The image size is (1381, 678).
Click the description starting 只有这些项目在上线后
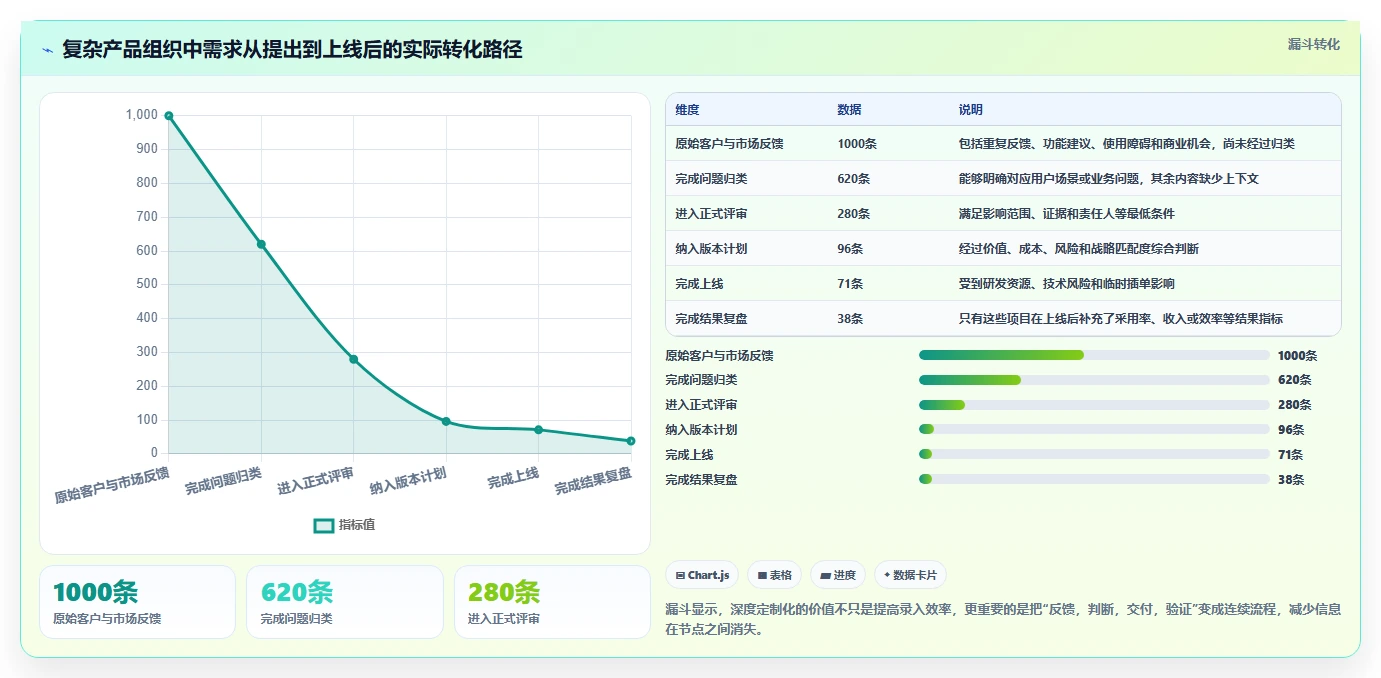[x=1120, y=319]
